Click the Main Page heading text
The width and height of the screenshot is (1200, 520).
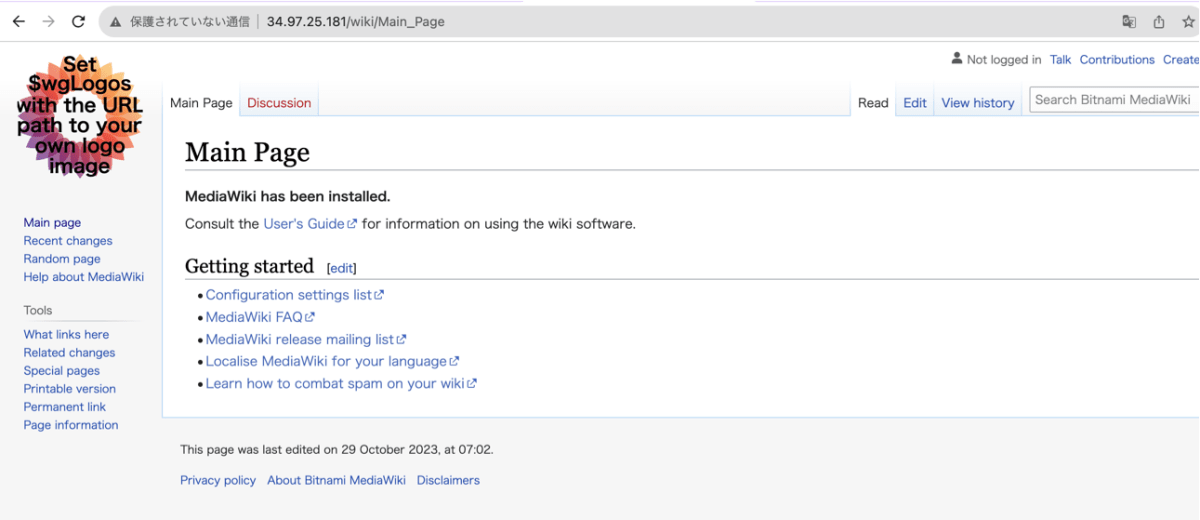pos(247,152)
